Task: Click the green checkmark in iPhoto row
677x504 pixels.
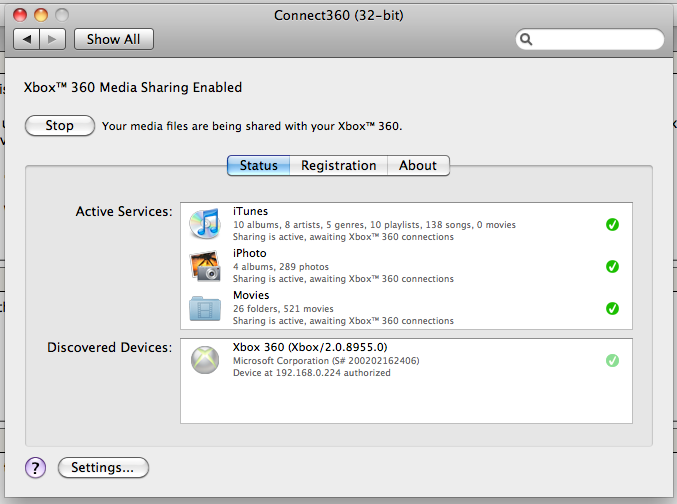Action: click(x=612, y=266)
